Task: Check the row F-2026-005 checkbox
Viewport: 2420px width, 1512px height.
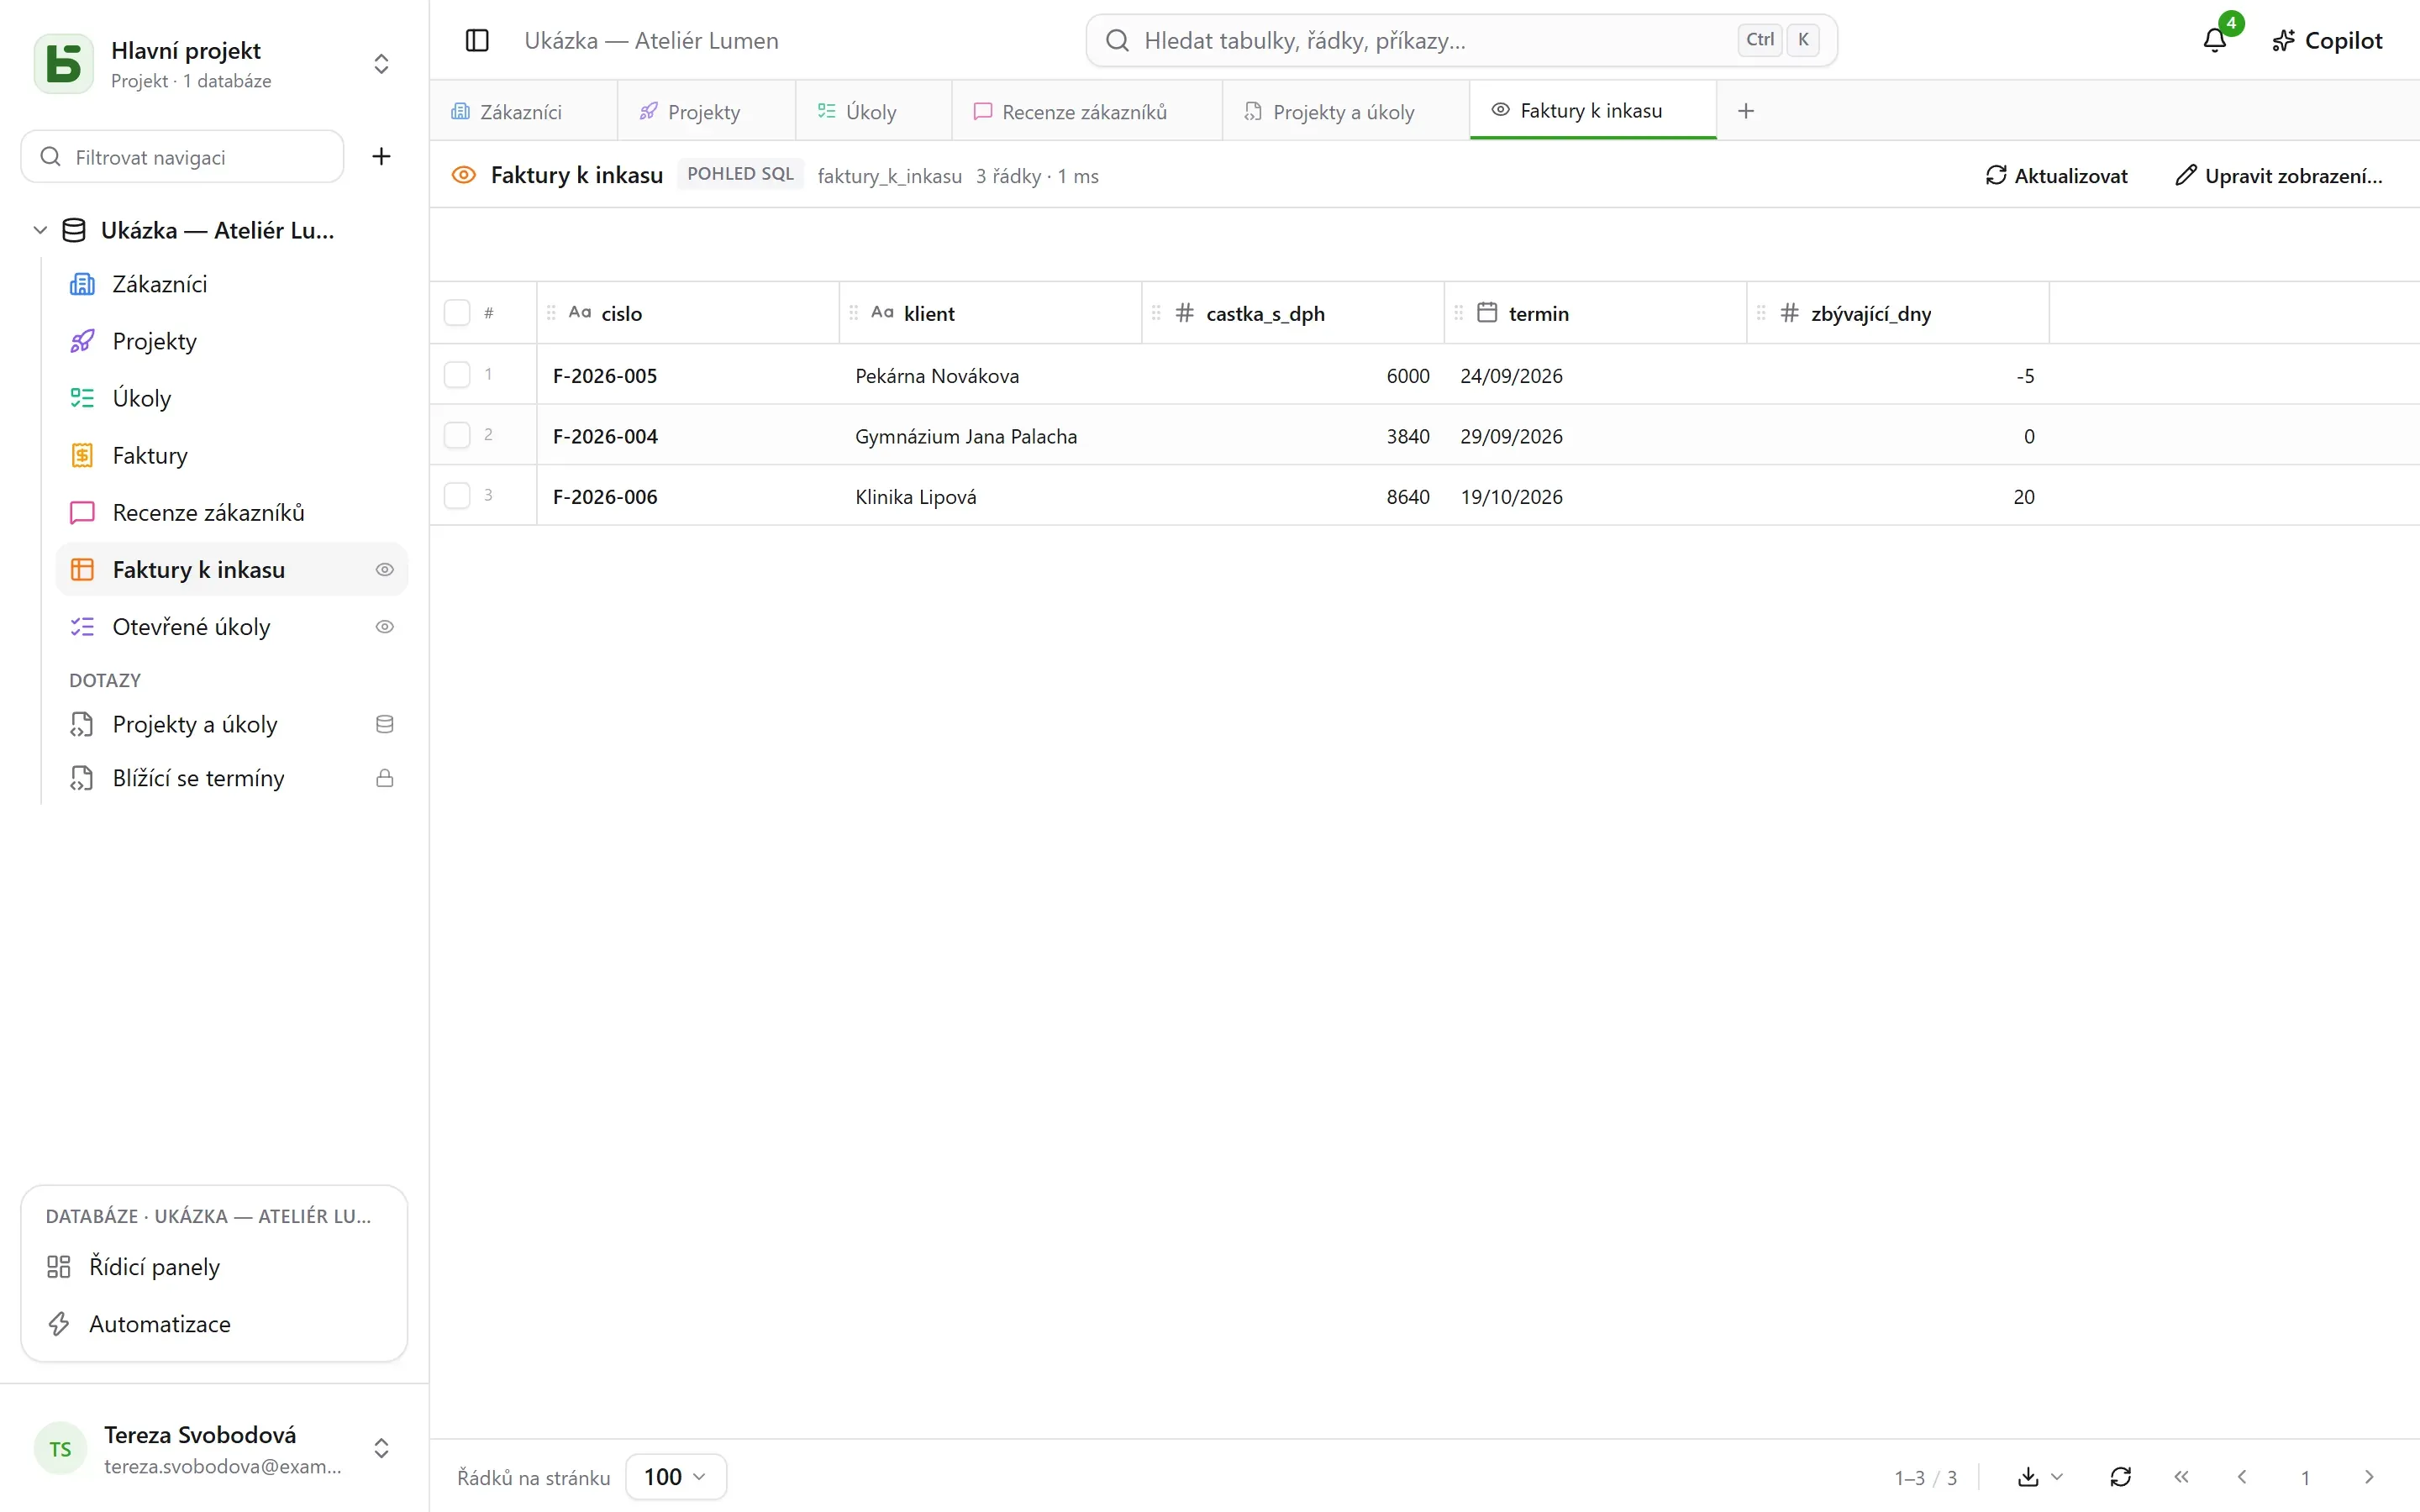Action: point(457,375)
